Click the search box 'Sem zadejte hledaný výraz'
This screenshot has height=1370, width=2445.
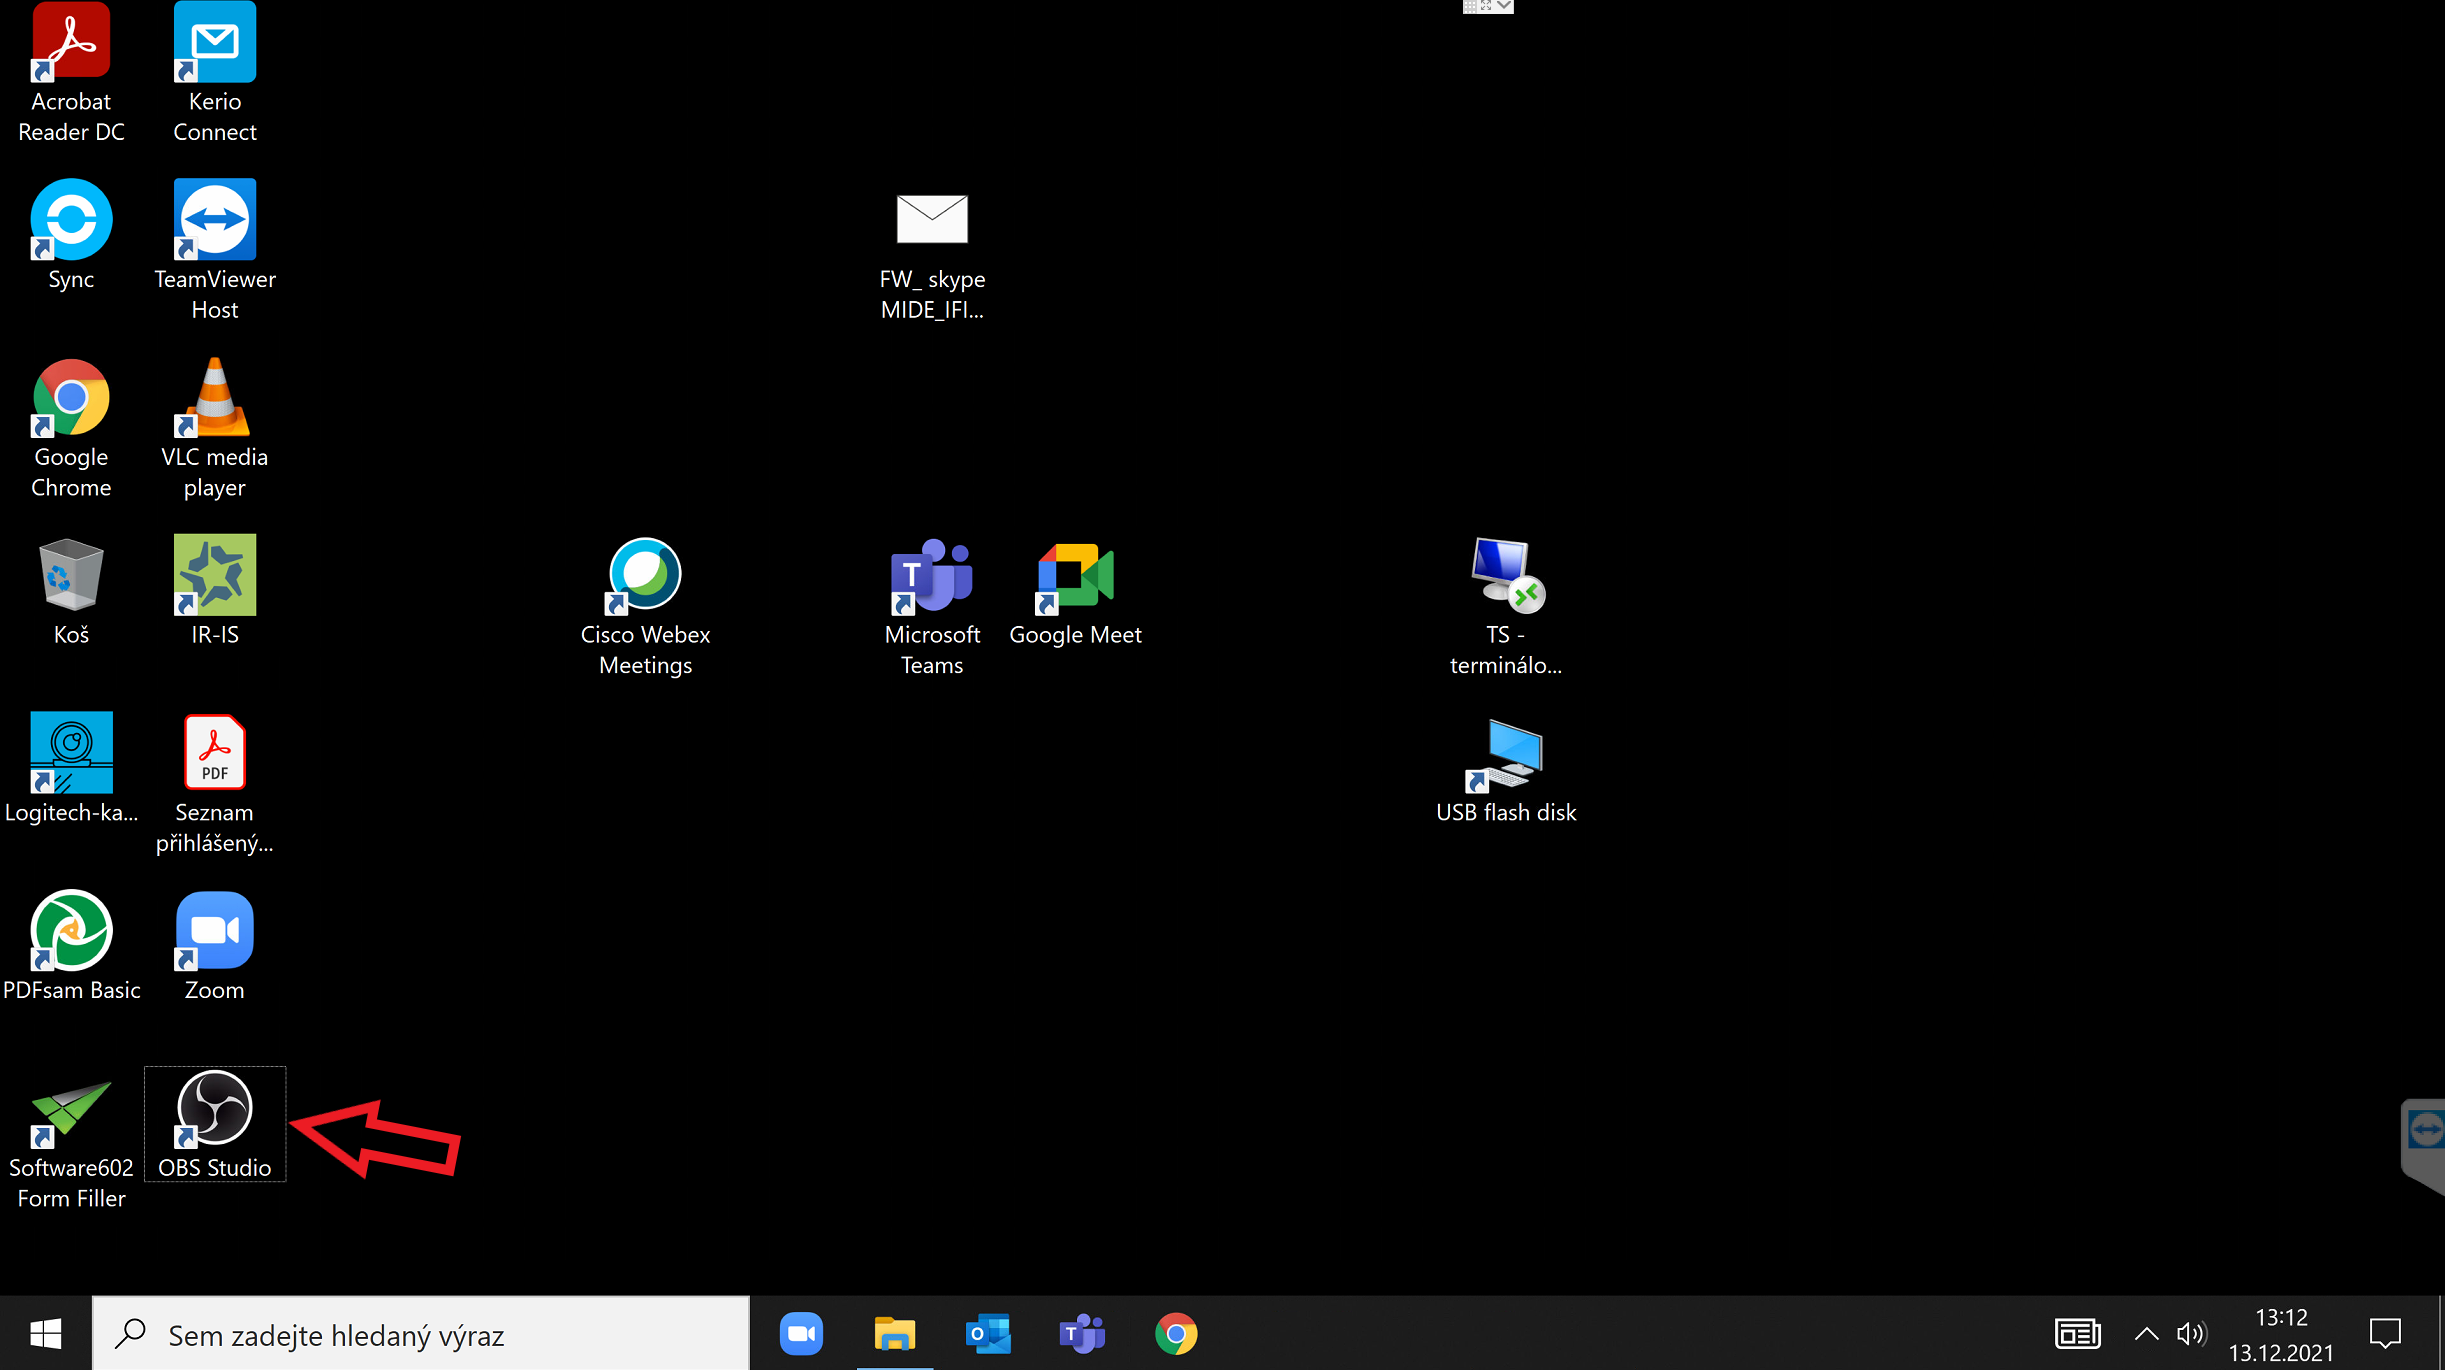pos(421,1334)
